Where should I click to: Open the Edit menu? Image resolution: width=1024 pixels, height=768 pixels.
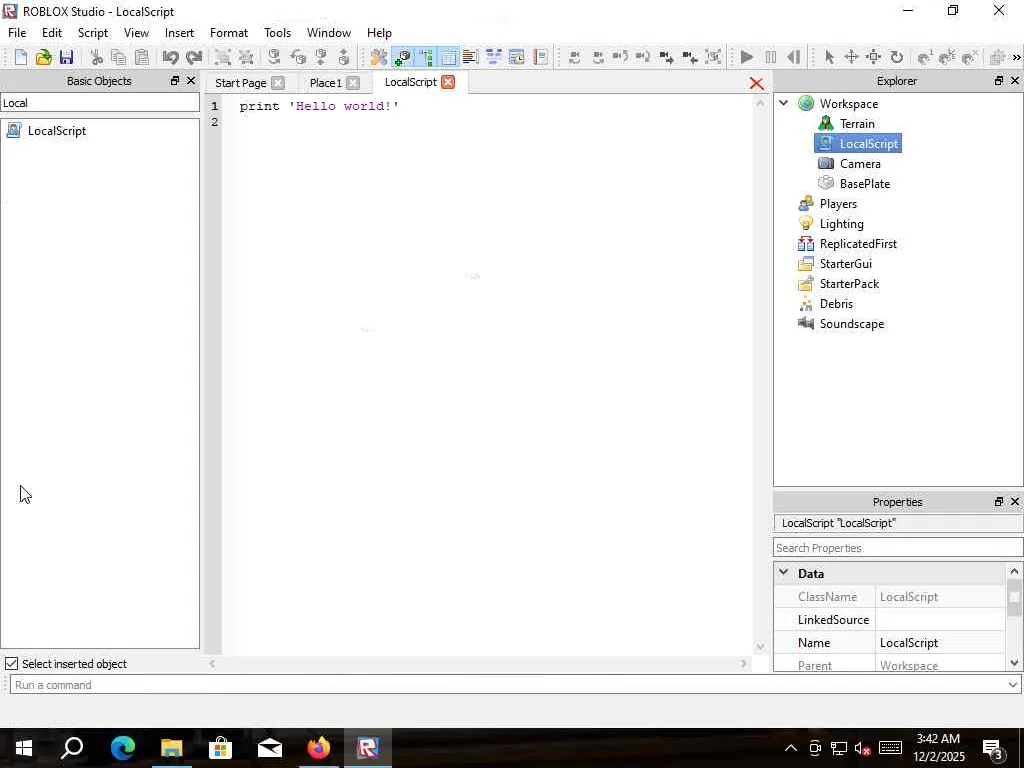(x=52, y=33)
